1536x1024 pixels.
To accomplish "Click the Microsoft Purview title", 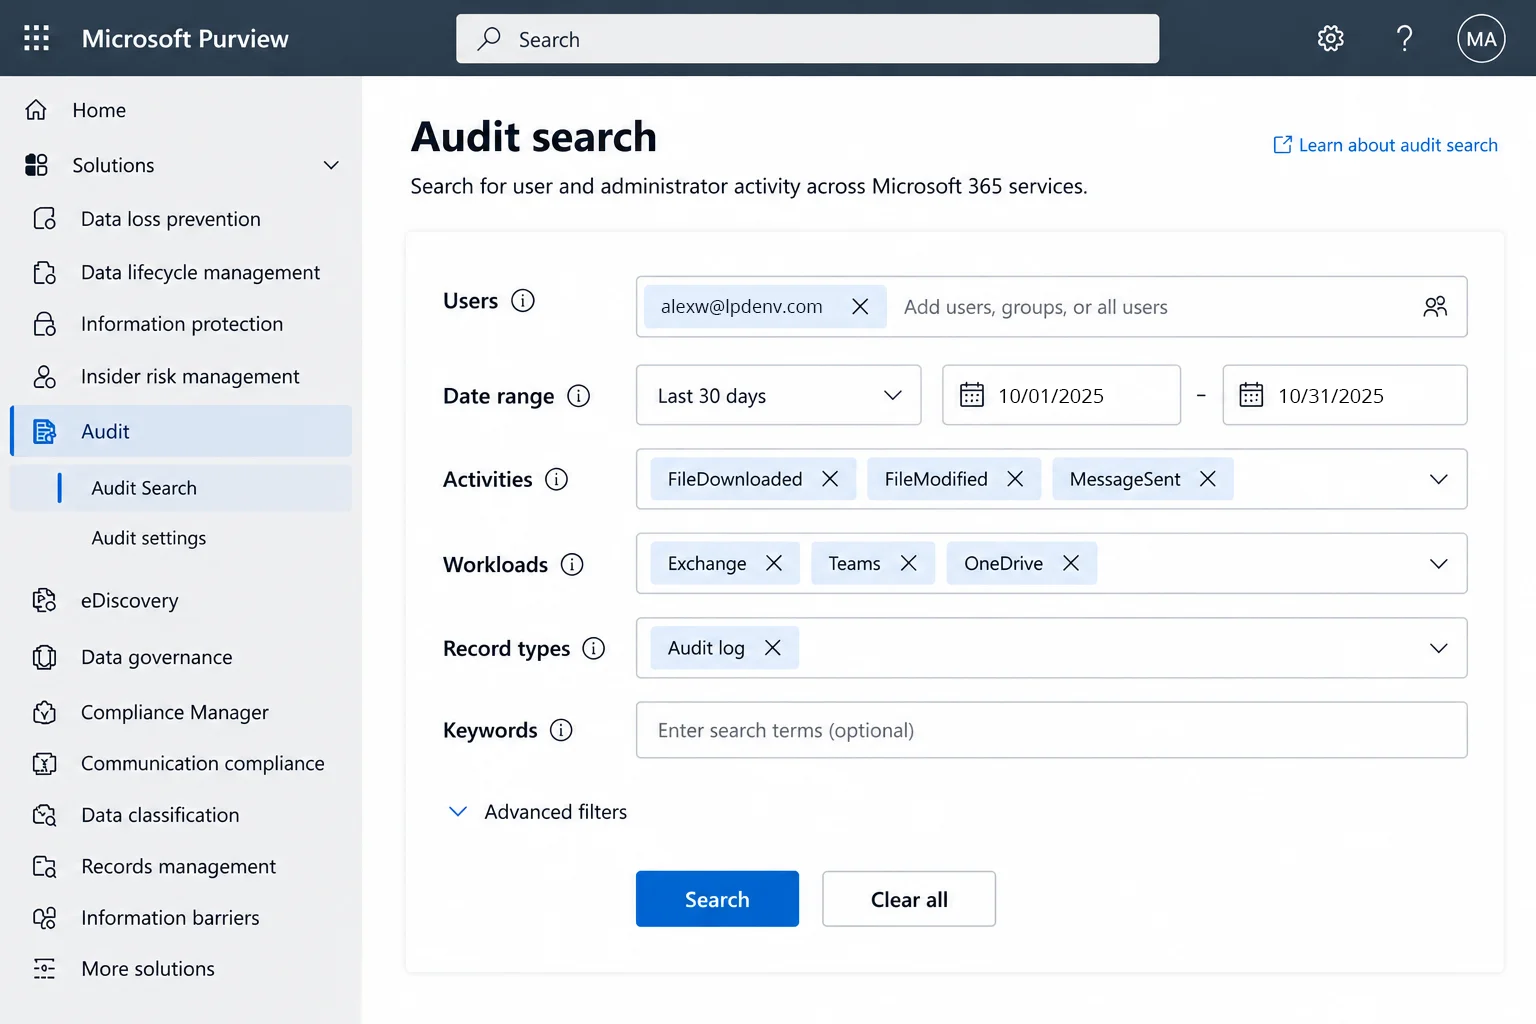I will pos(185,39).
